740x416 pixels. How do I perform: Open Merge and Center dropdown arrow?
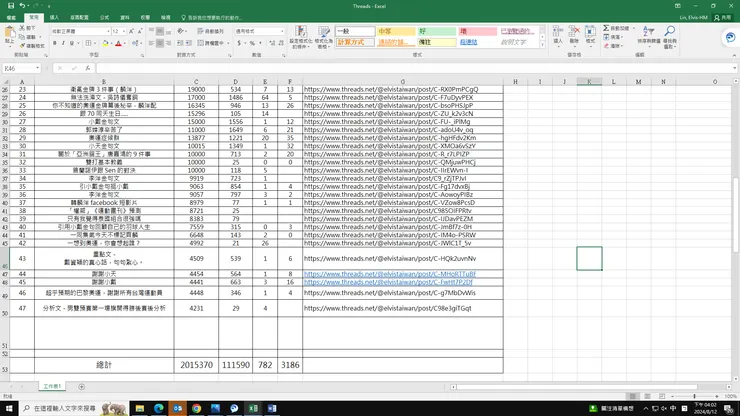[x=228, y=43]
